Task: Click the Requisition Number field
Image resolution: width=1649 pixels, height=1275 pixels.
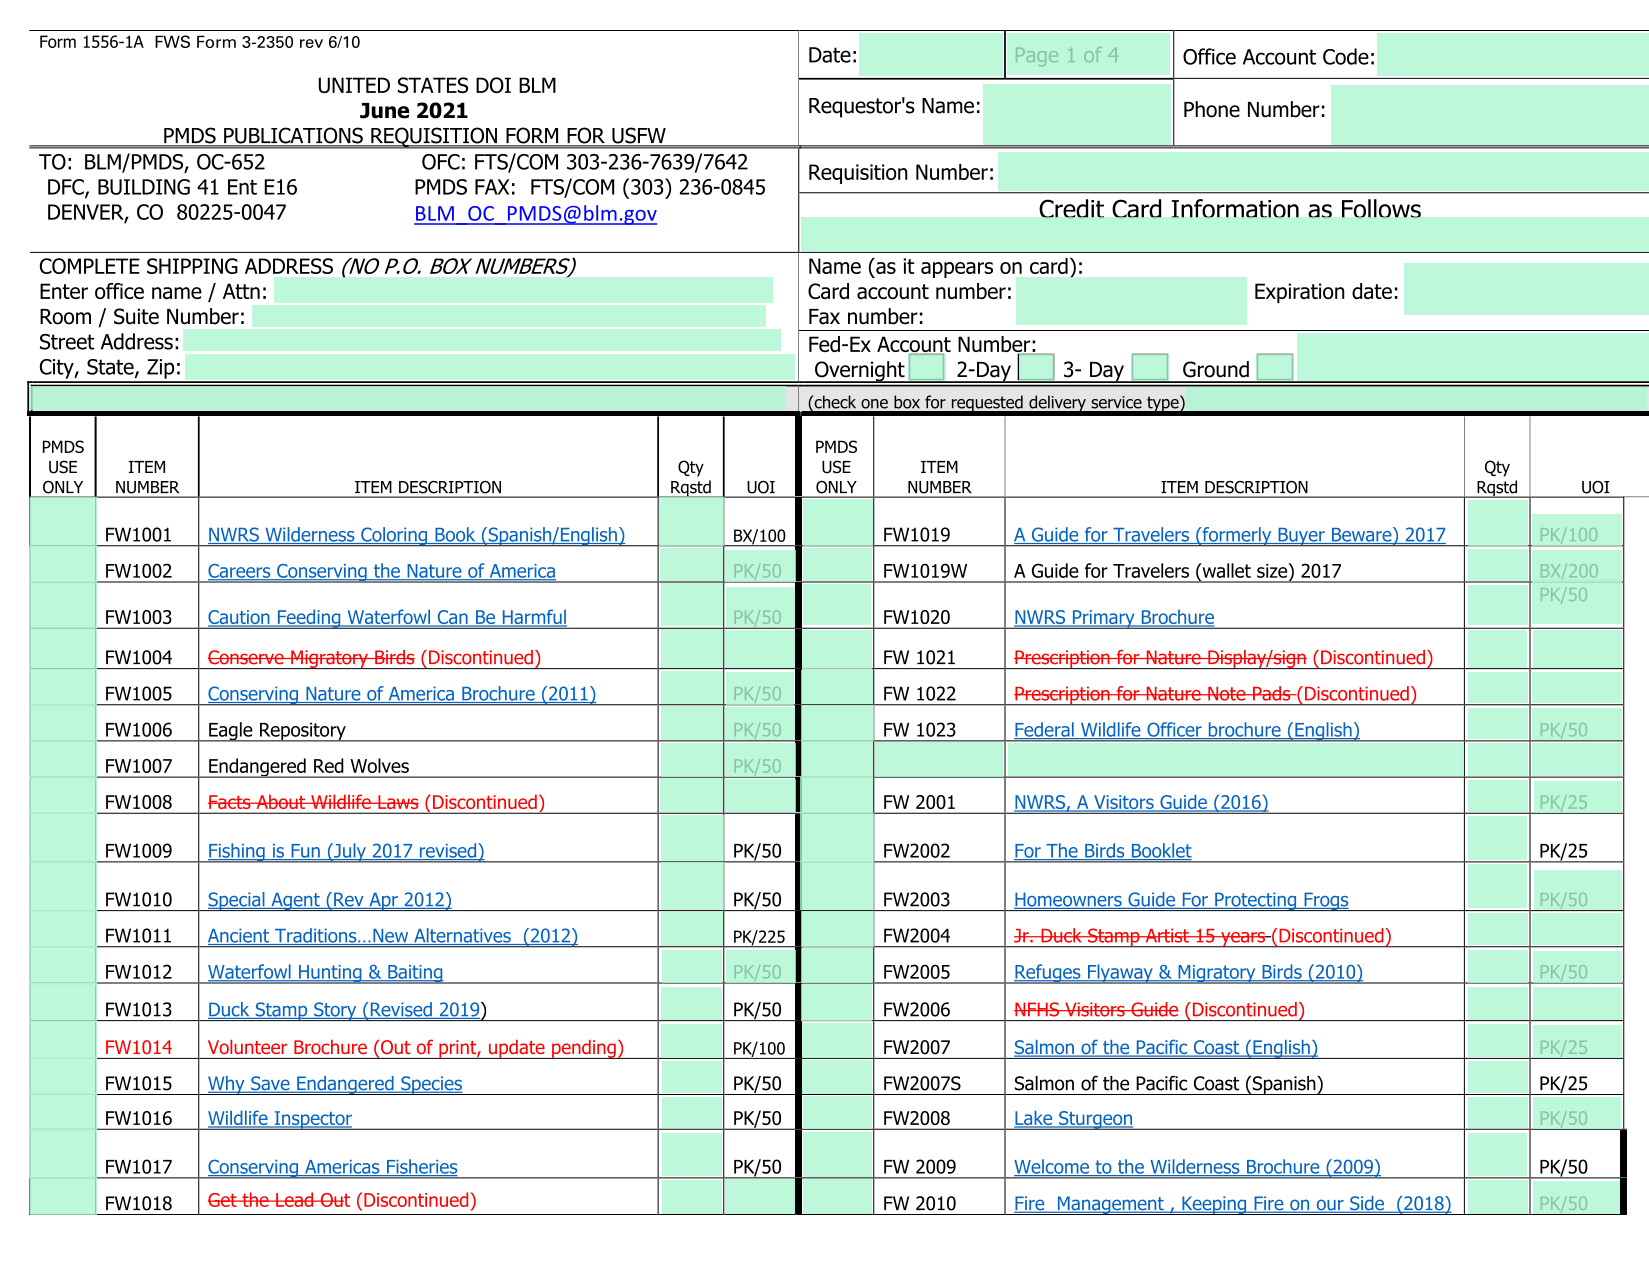Action: pyautogui.click(x=1323, y=172)
